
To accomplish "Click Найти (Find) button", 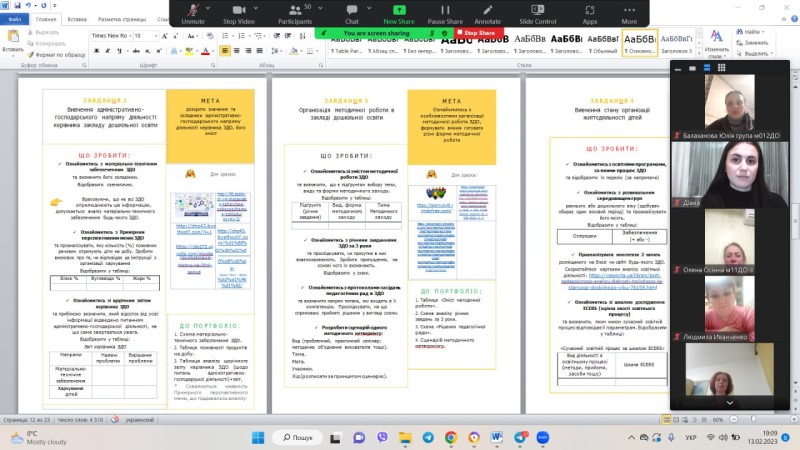I will [x=748, y=32].
